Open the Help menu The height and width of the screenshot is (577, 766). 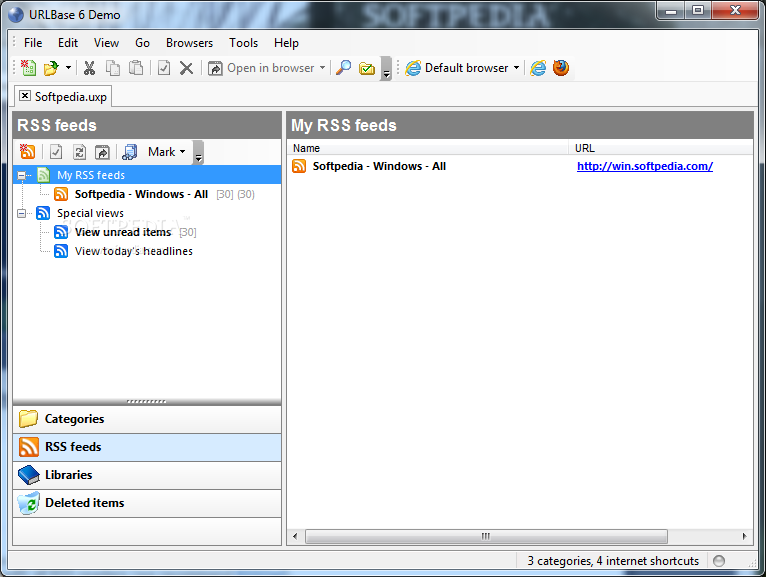point(286,43)
